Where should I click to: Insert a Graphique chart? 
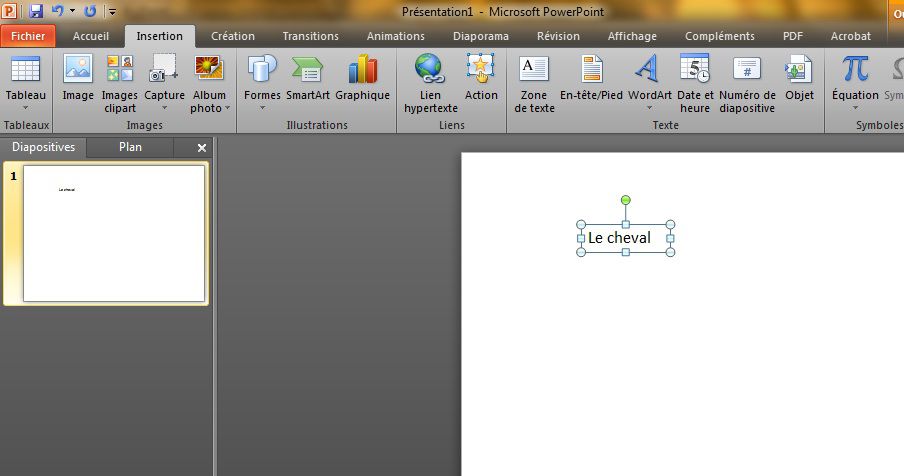pos(362,70)
